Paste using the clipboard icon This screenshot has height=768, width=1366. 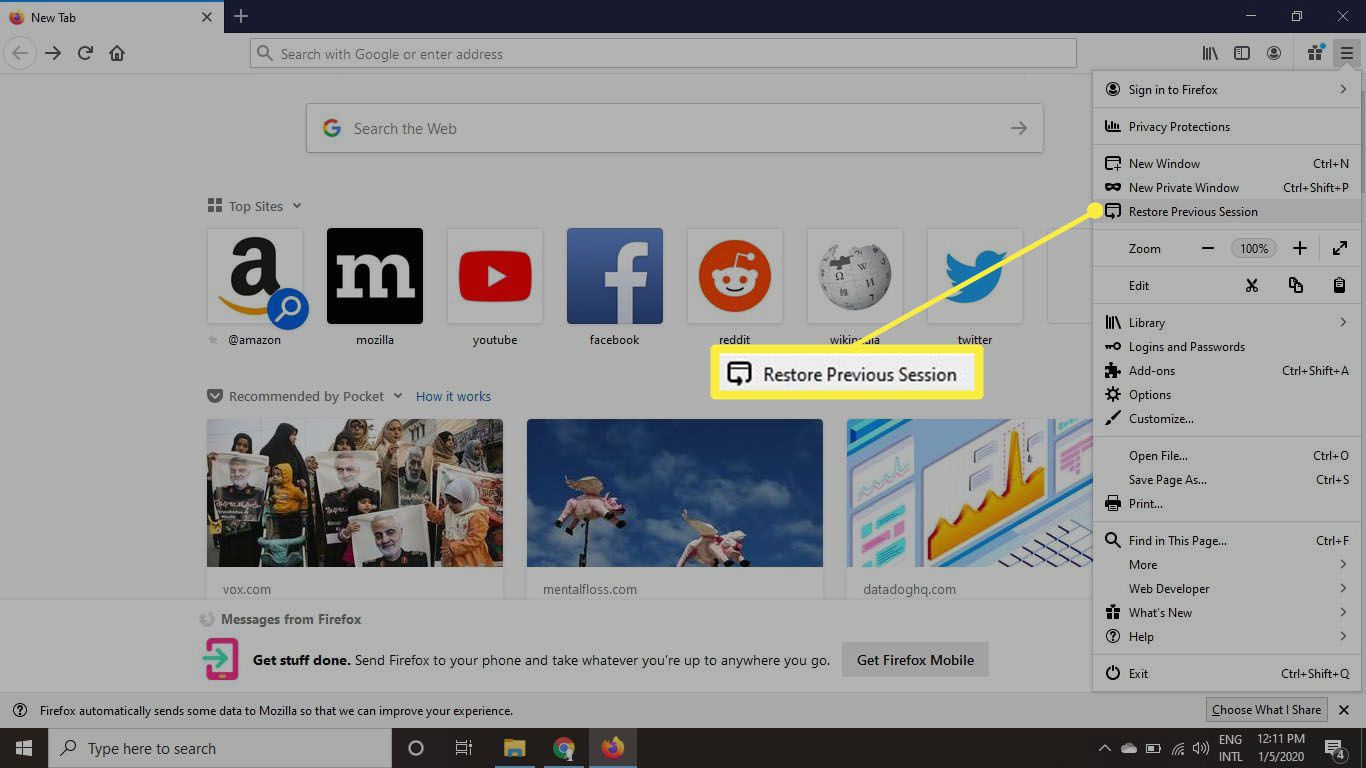tap(1339, 285)
